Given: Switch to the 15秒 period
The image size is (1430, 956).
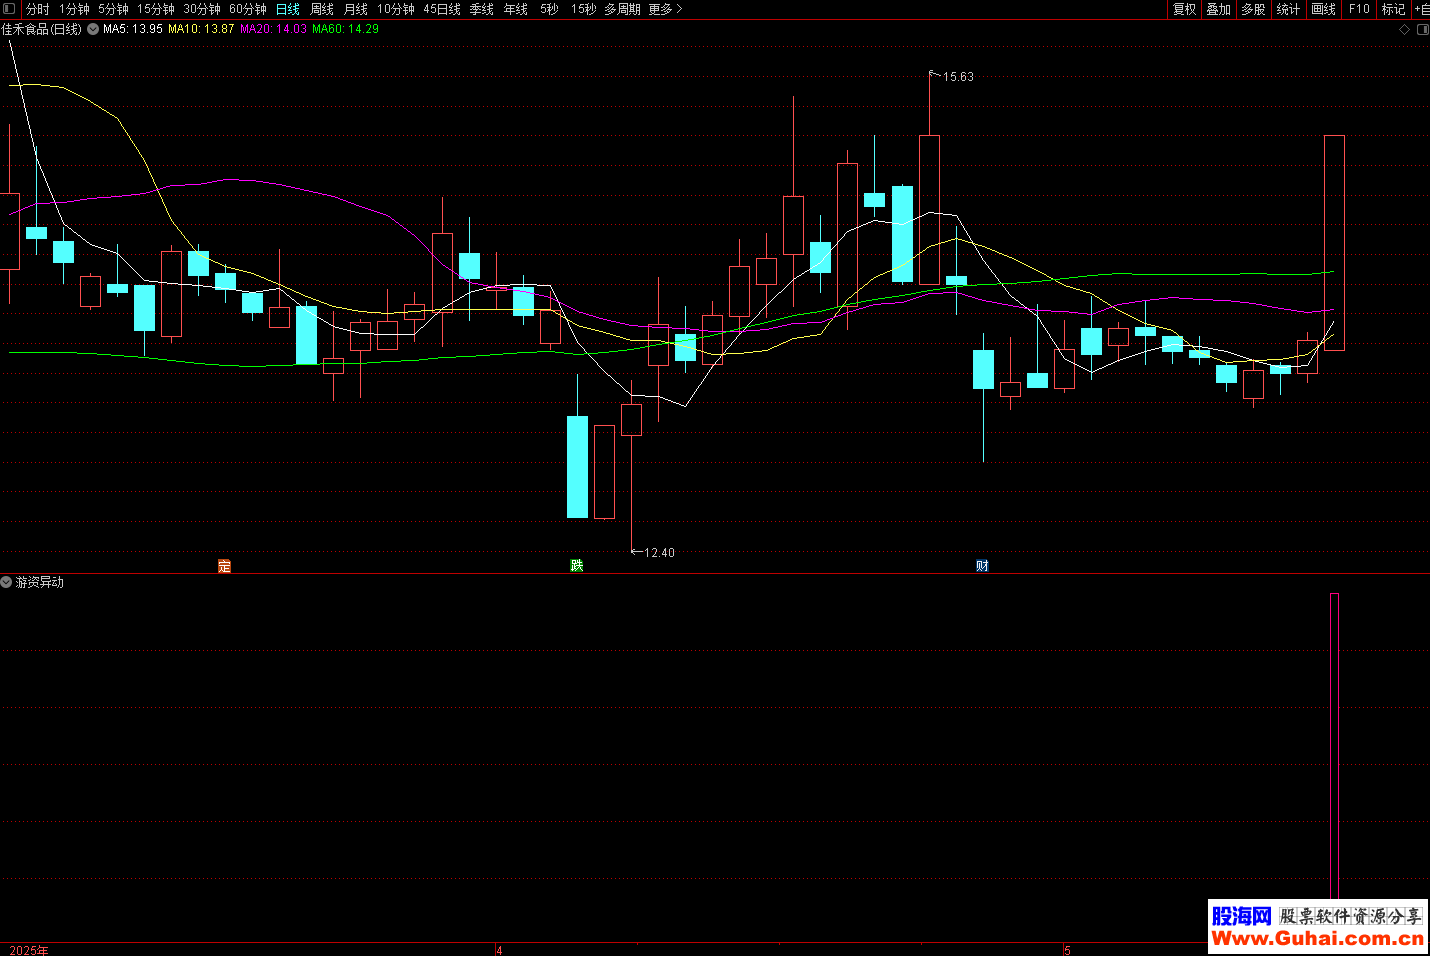Looking at the screenshot, I should point(583,9).
